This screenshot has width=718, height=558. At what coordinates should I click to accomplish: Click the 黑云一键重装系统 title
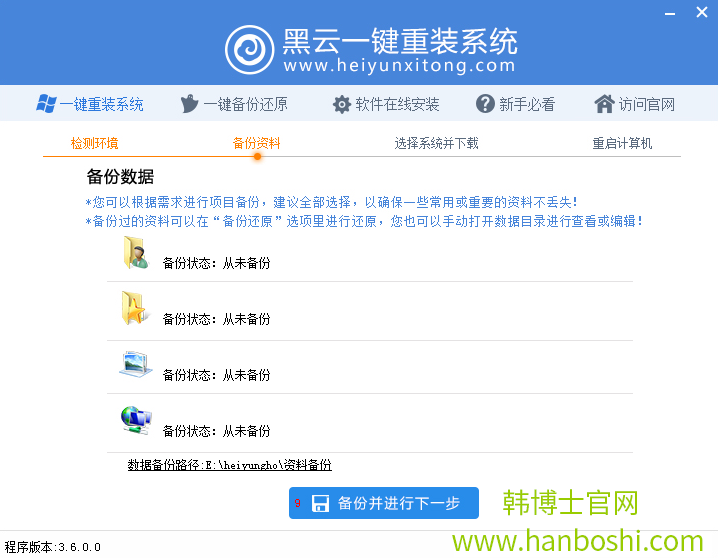click(400, 41)
